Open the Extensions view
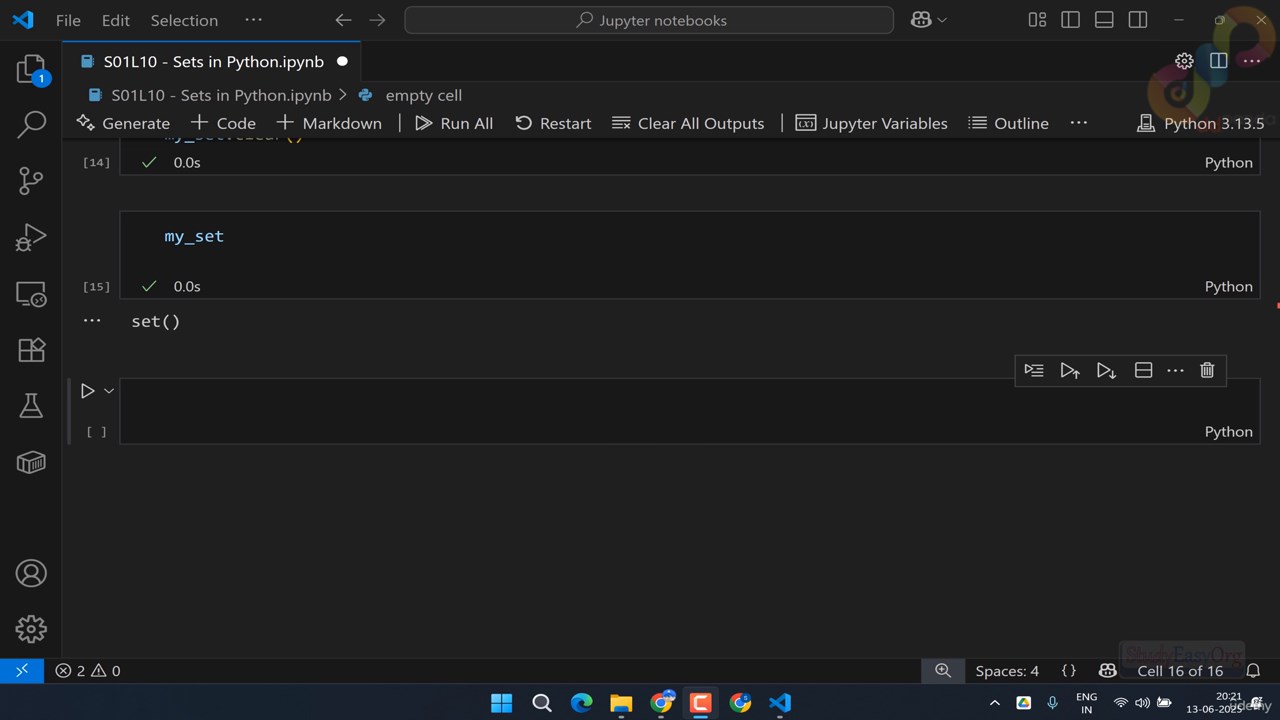The image size is (1280, 720). [31, 350]
